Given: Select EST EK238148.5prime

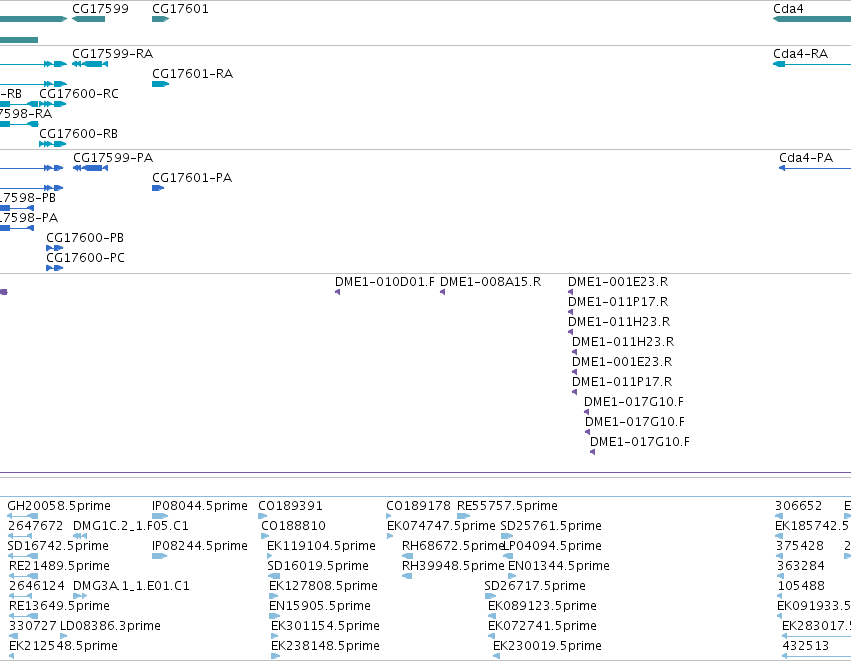Looking at the screenshot, I should [x=325, y=646].
